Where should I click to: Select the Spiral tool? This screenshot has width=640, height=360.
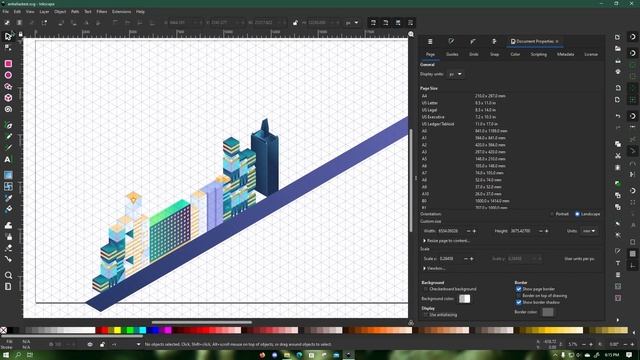[x=8, y=109]
